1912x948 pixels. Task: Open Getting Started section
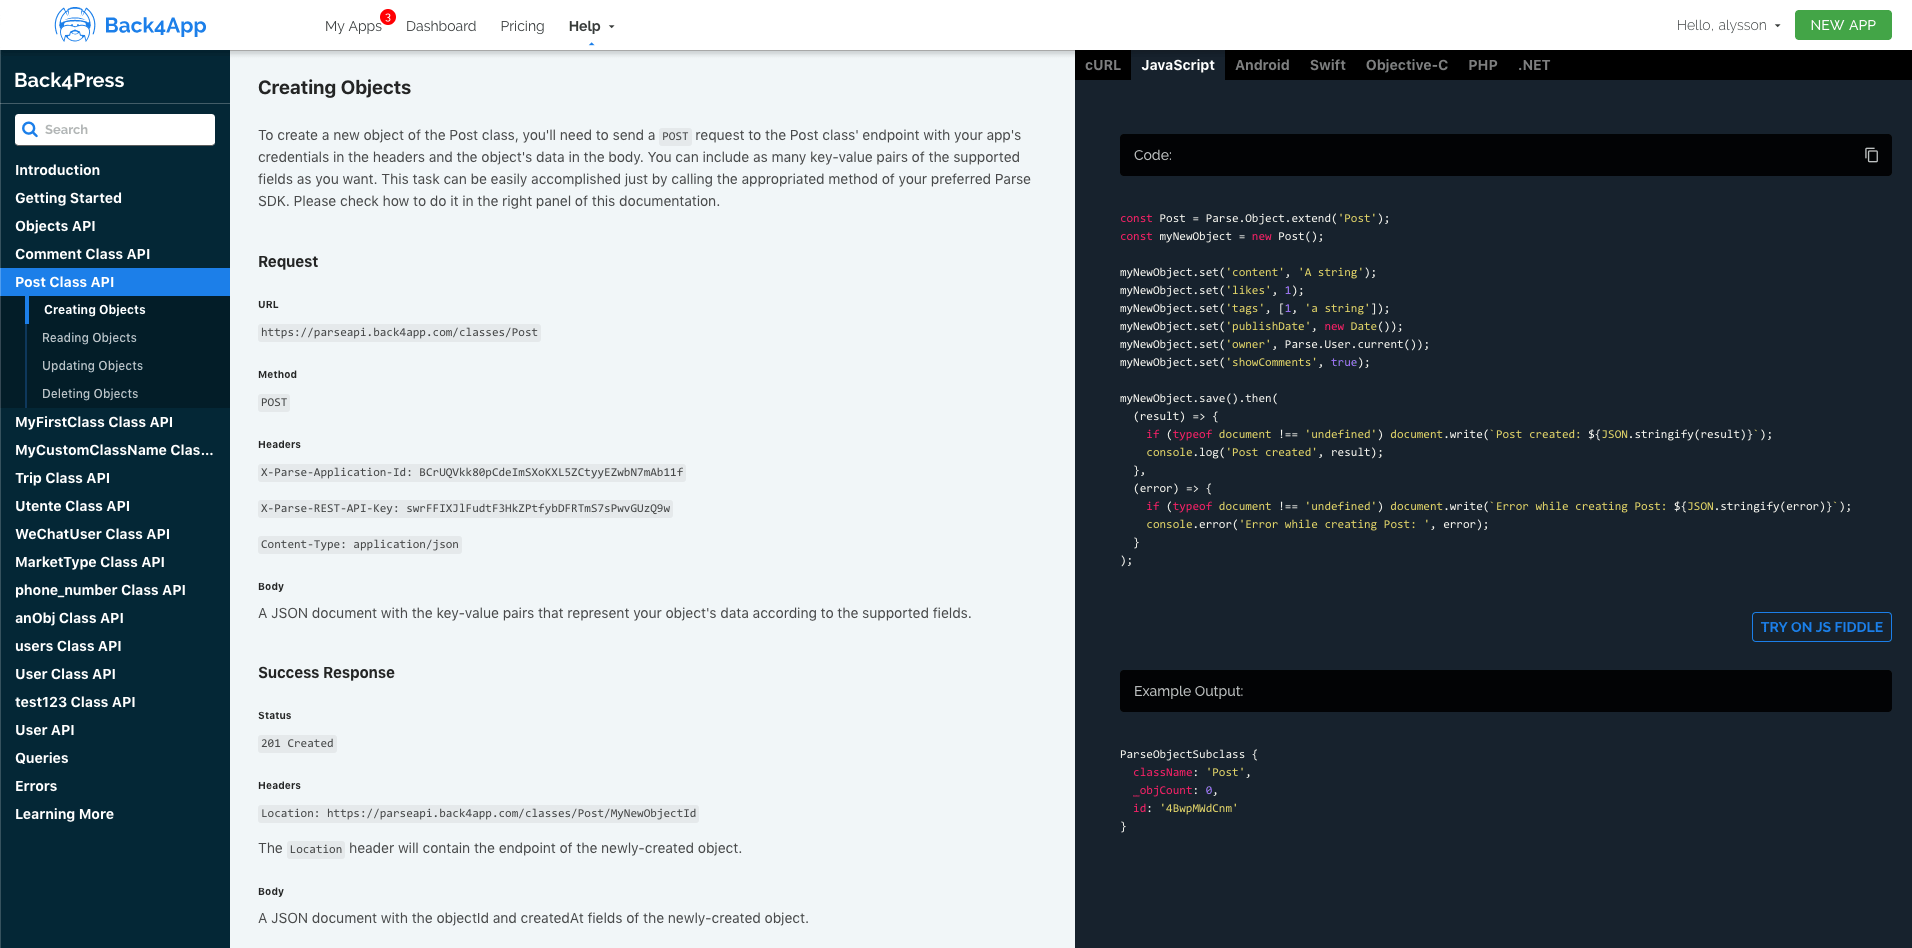point(115,198)
